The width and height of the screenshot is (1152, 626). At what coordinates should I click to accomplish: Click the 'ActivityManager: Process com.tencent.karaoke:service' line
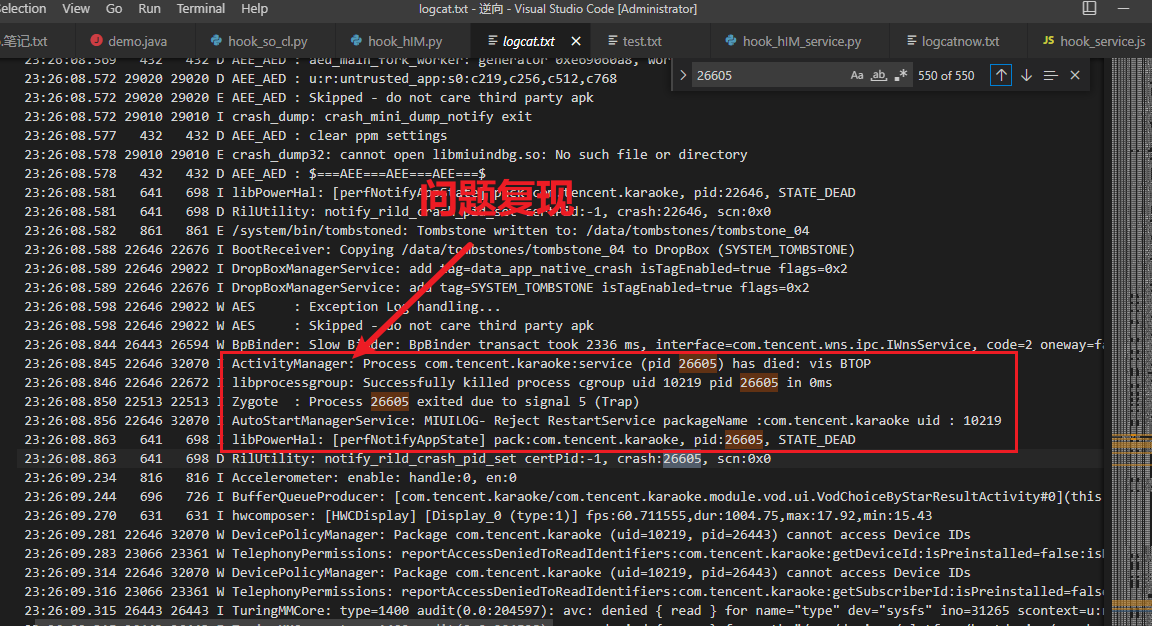(x=447, y=364)
